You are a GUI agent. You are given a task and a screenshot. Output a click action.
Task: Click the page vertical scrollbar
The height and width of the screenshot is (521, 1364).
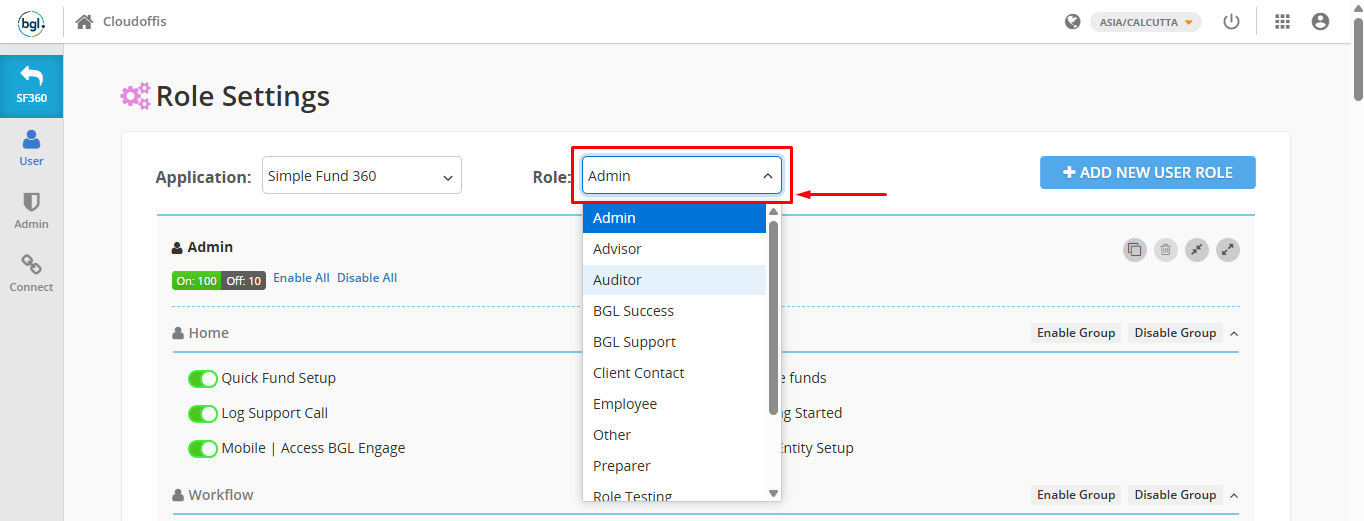click(1357, 60)
